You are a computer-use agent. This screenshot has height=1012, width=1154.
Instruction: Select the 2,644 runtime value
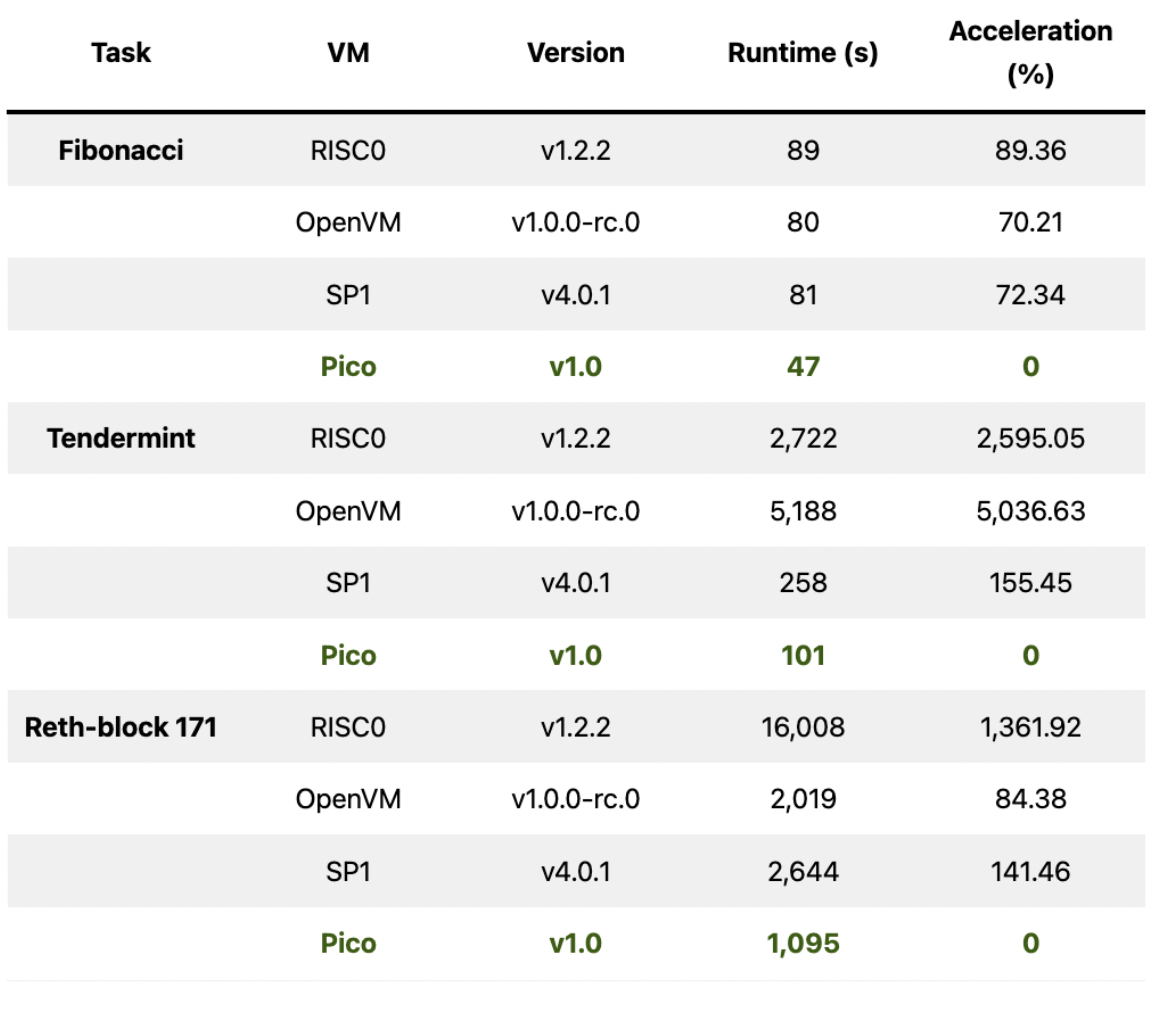[x=802, y=871]
